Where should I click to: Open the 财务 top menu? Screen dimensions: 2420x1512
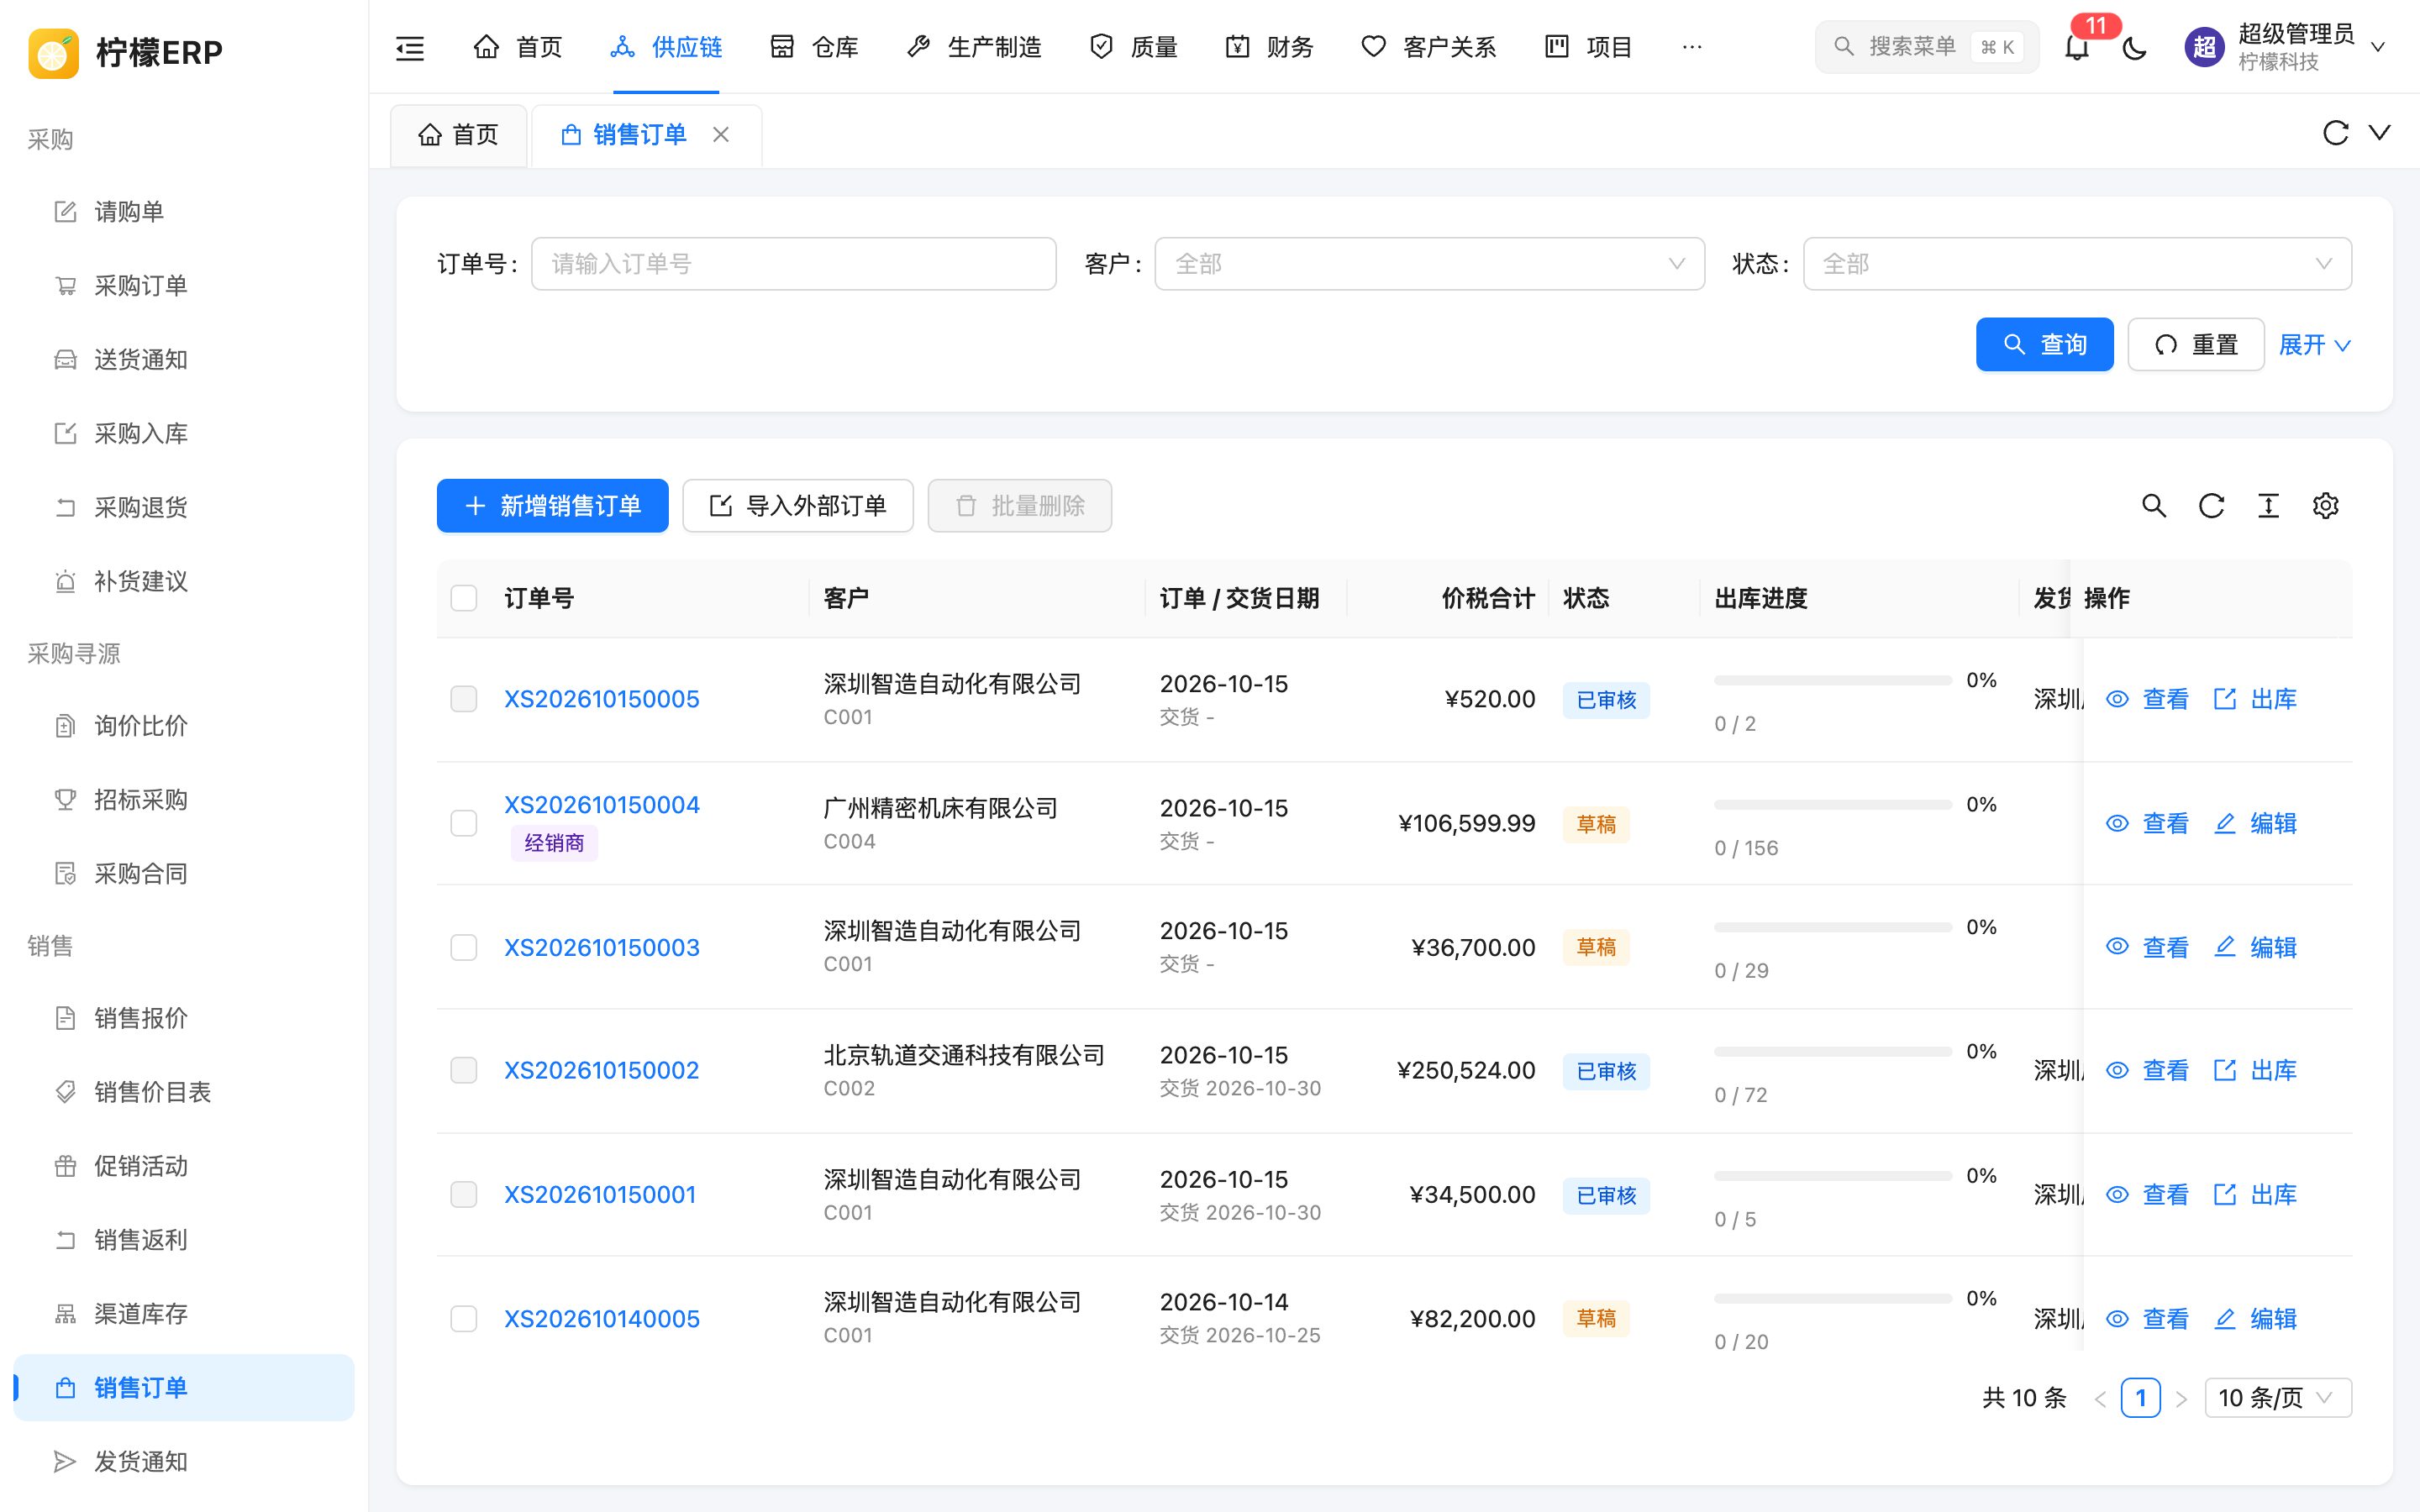point(1269,47)
